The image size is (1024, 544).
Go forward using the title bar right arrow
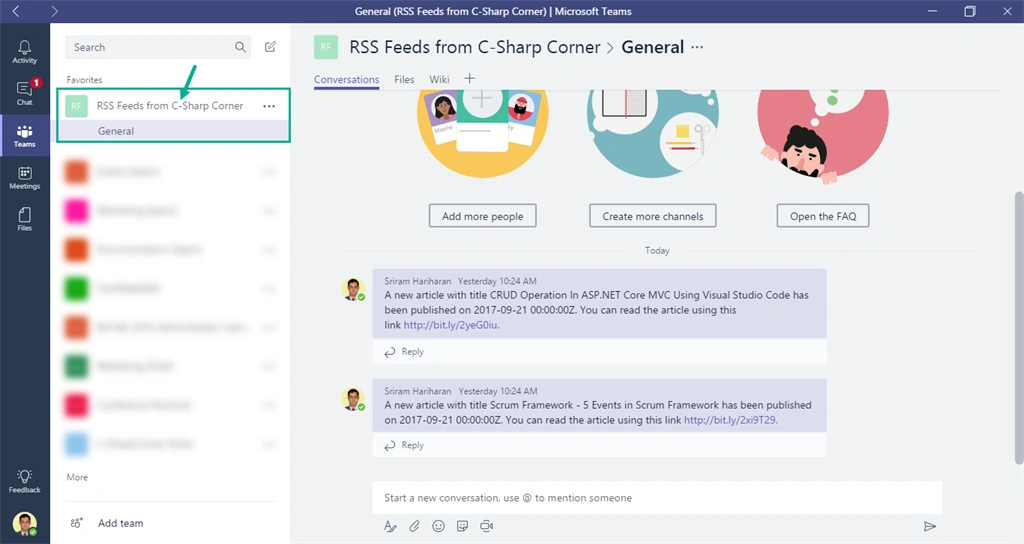point(54,11)
